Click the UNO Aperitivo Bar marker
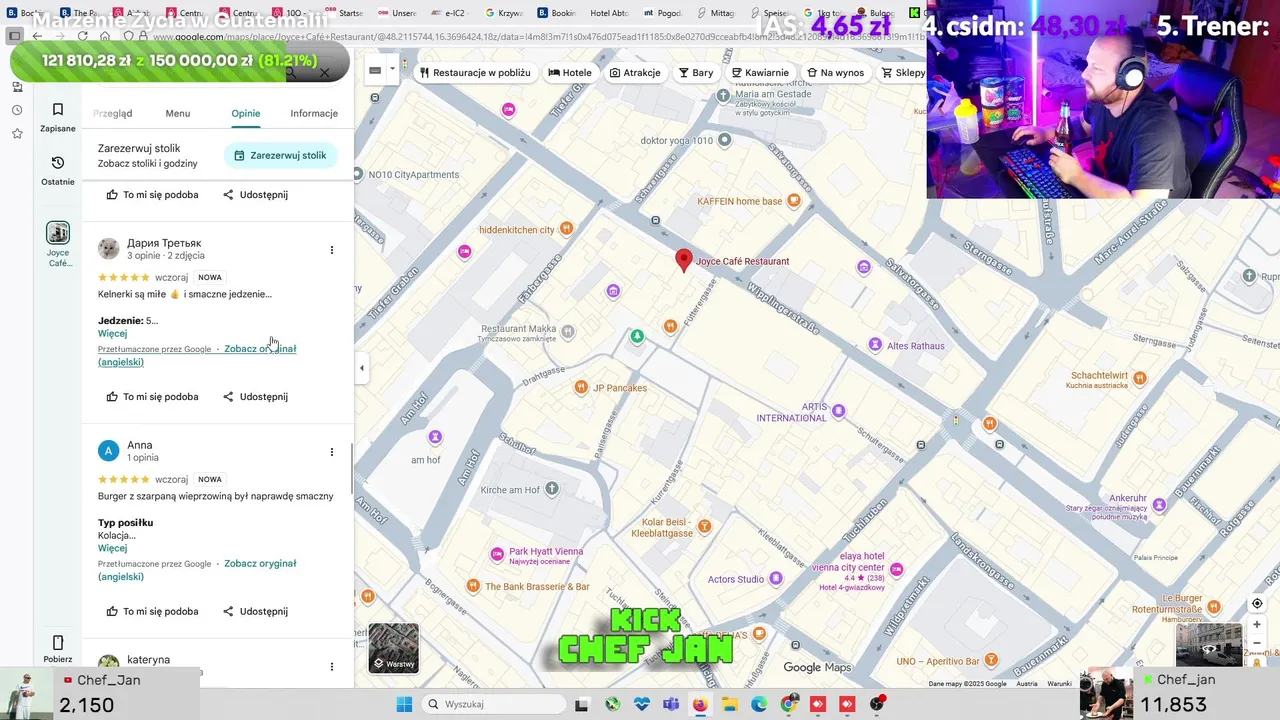1280x720 pixels. 991,660
